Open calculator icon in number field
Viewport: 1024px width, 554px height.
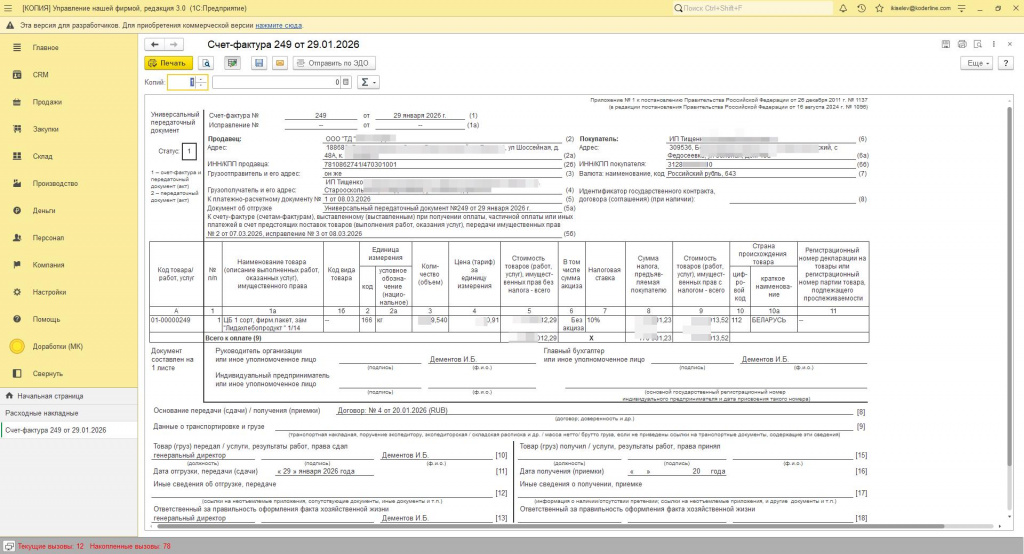point(346,82)
